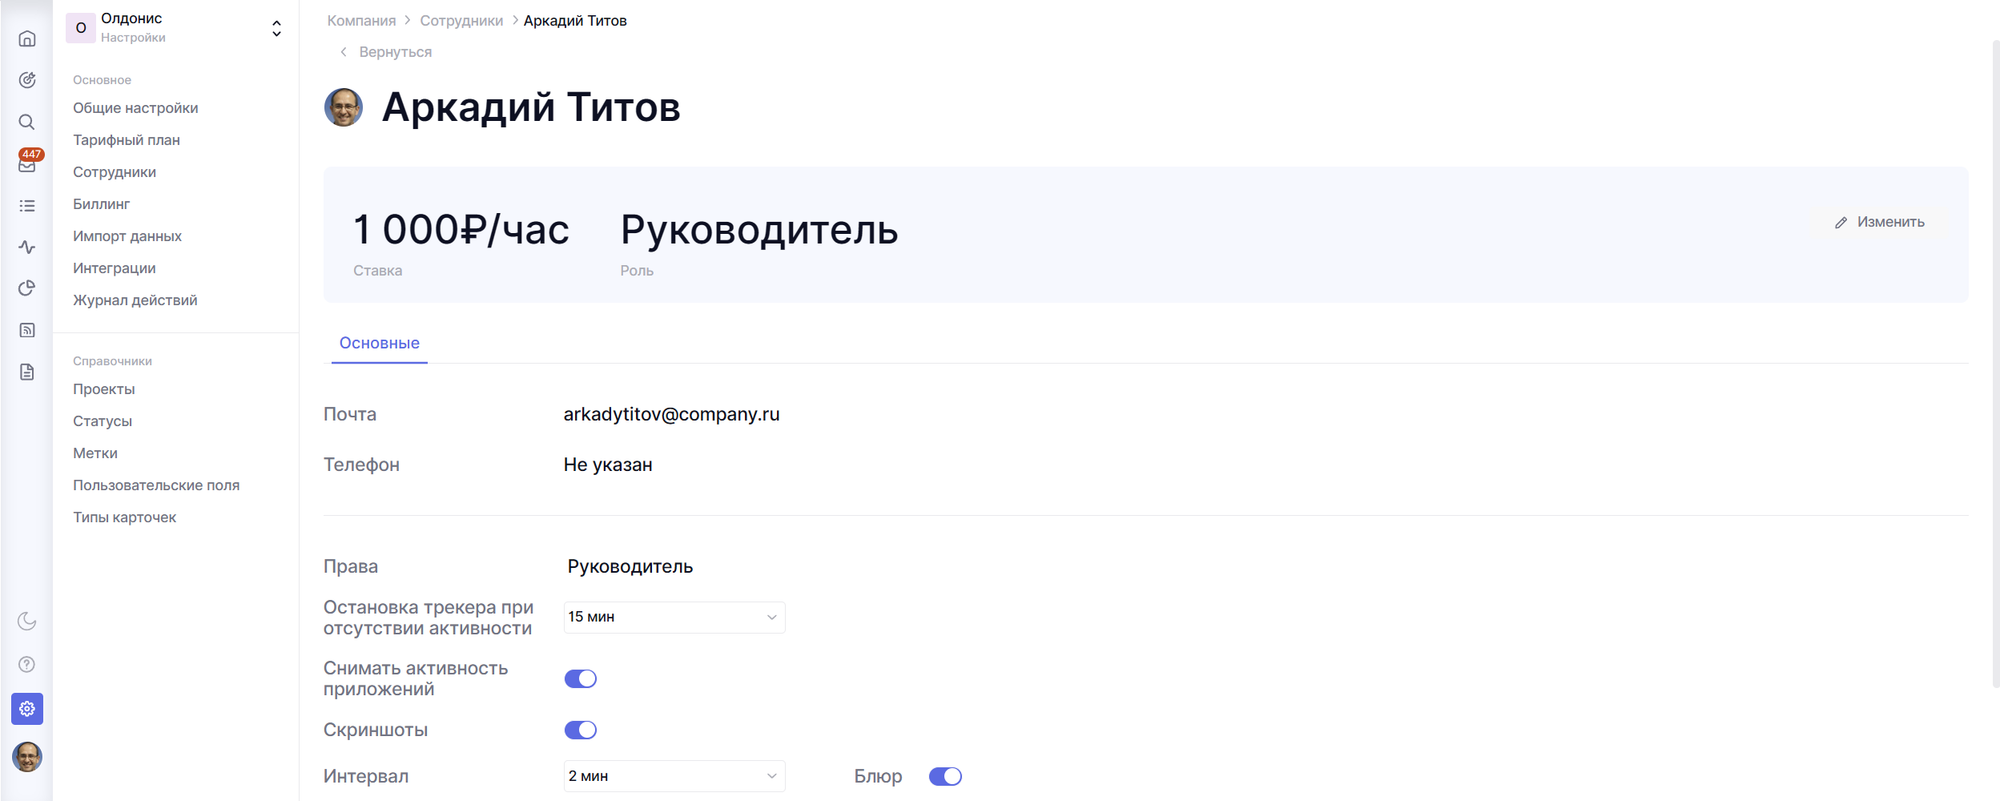
Task: Open inbox with 447 notifications
Action: coord(27,164)
